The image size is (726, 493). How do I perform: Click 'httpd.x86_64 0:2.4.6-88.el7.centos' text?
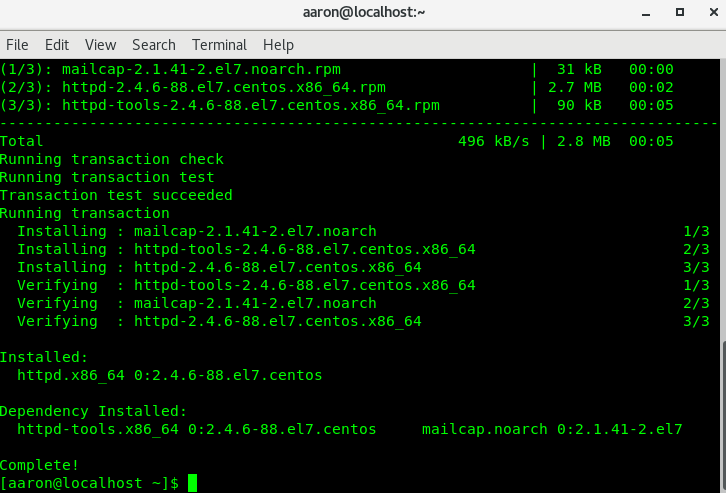(x=169, y=375)
